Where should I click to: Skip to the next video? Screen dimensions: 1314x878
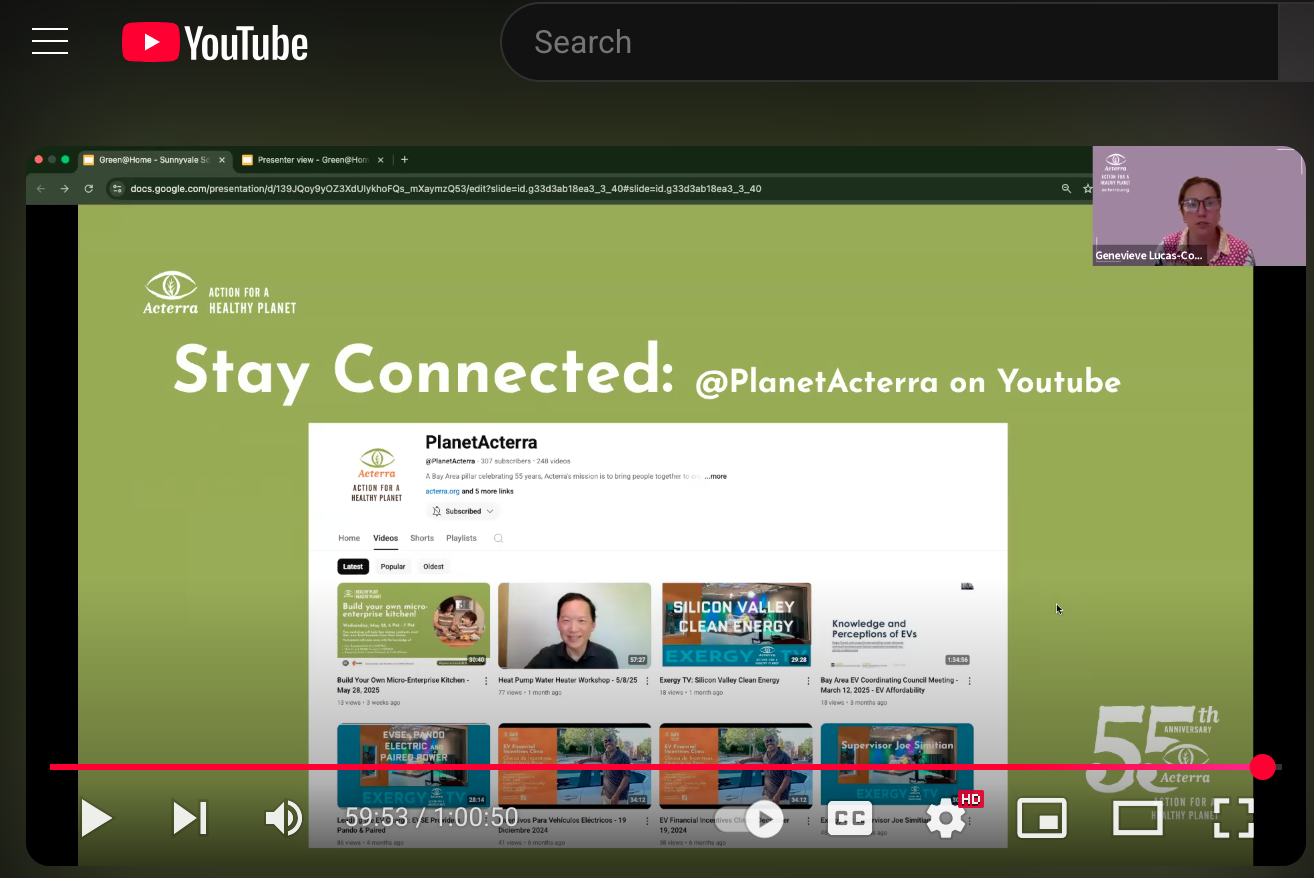pyautogui.click(x=190, y=818)
